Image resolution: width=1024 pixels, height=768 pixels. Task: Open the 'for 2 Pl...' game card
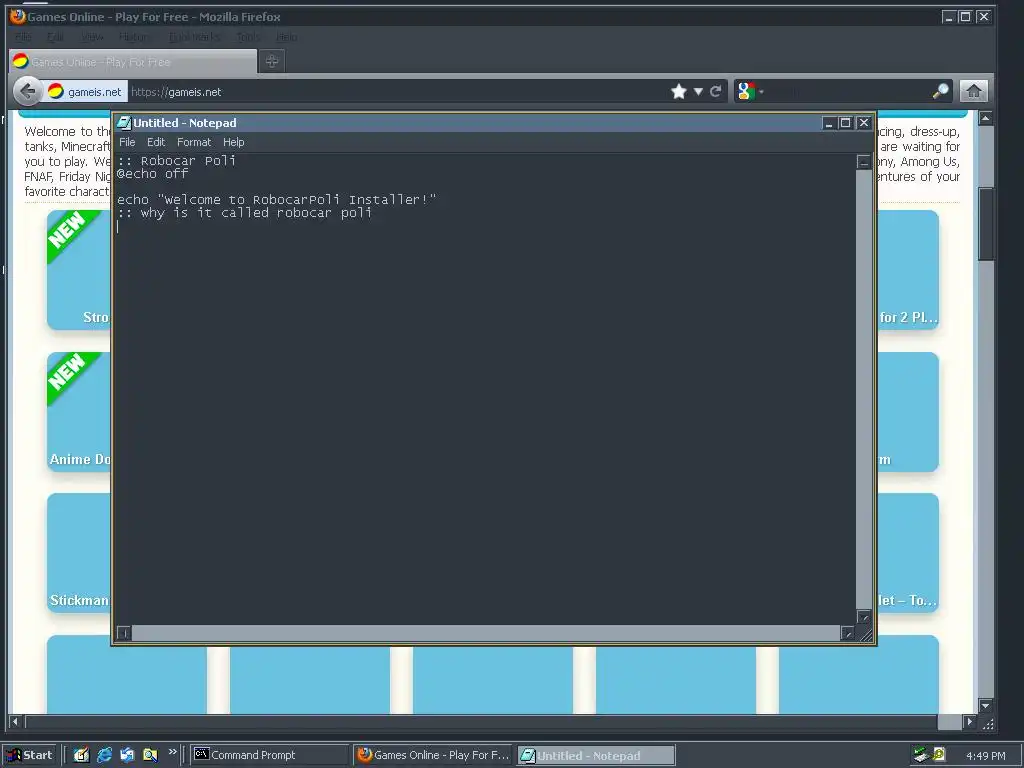tap(908, 270)
